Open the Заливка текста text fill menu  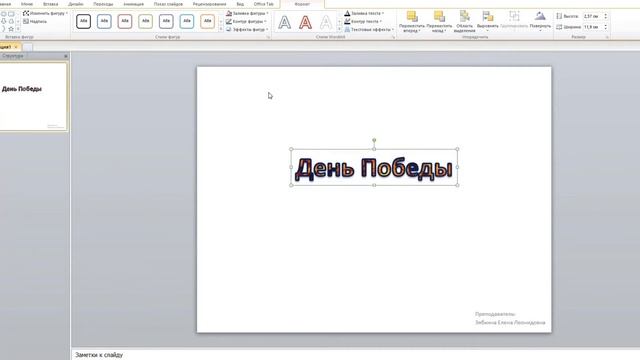click(364, 13)
